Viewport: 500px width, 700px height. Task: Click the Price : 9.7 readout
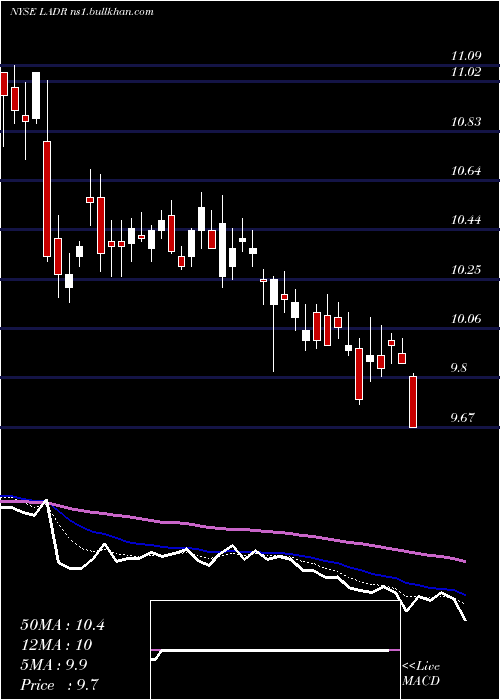point(57,685)
